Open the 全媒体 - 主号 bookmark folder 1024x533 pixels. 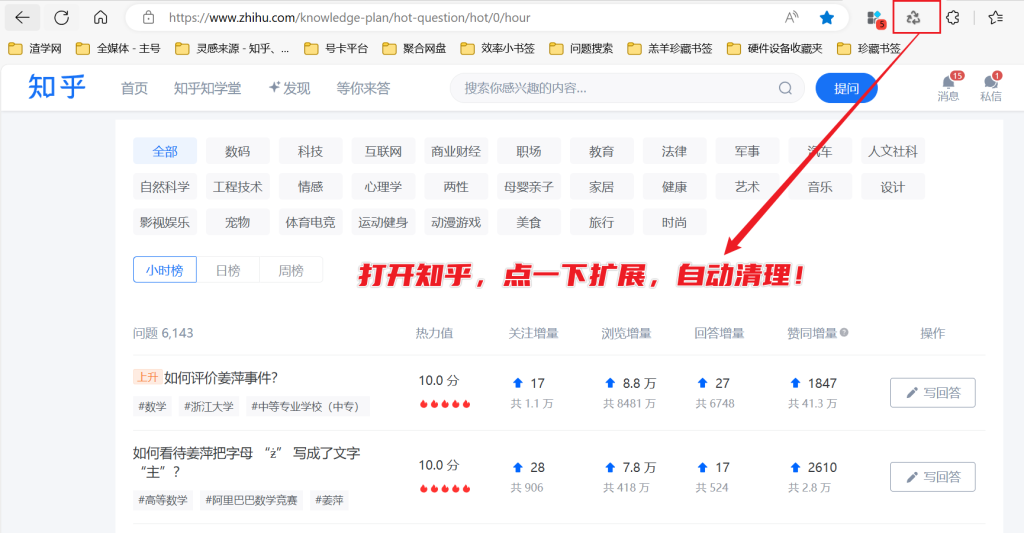pos(118,48)
